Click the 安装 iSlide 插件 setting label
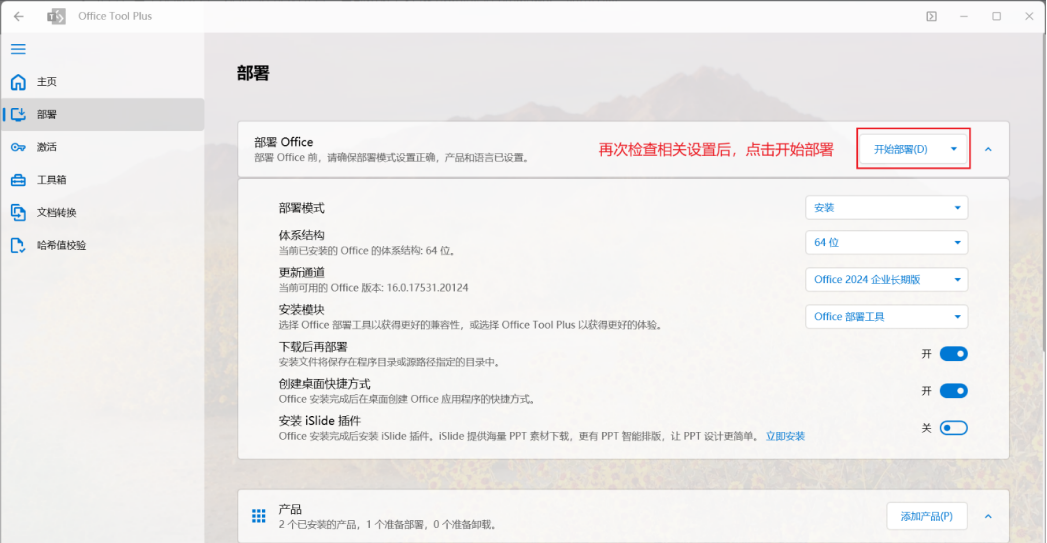 pos(320,421)
